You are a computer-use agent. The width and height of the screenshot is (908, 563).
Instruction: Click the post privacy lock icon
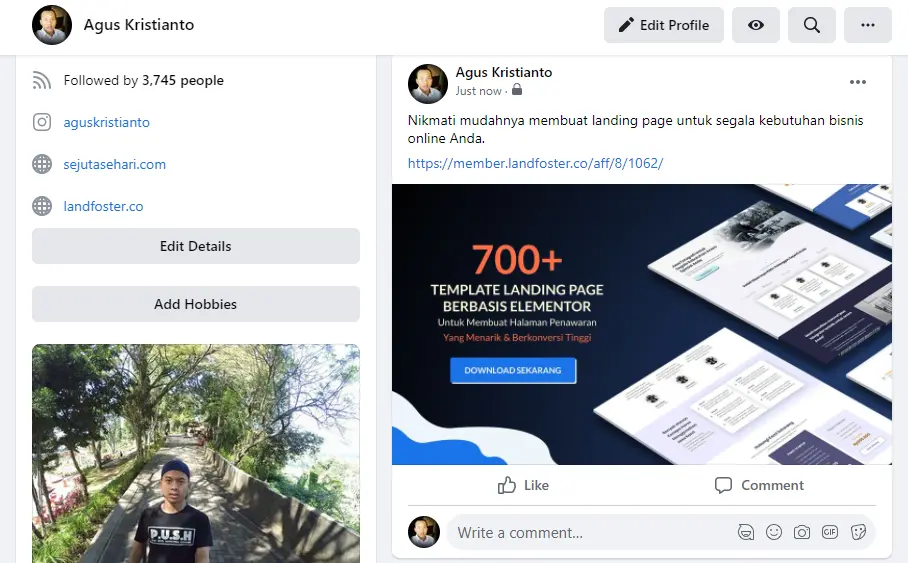click(x=517, y=90)
